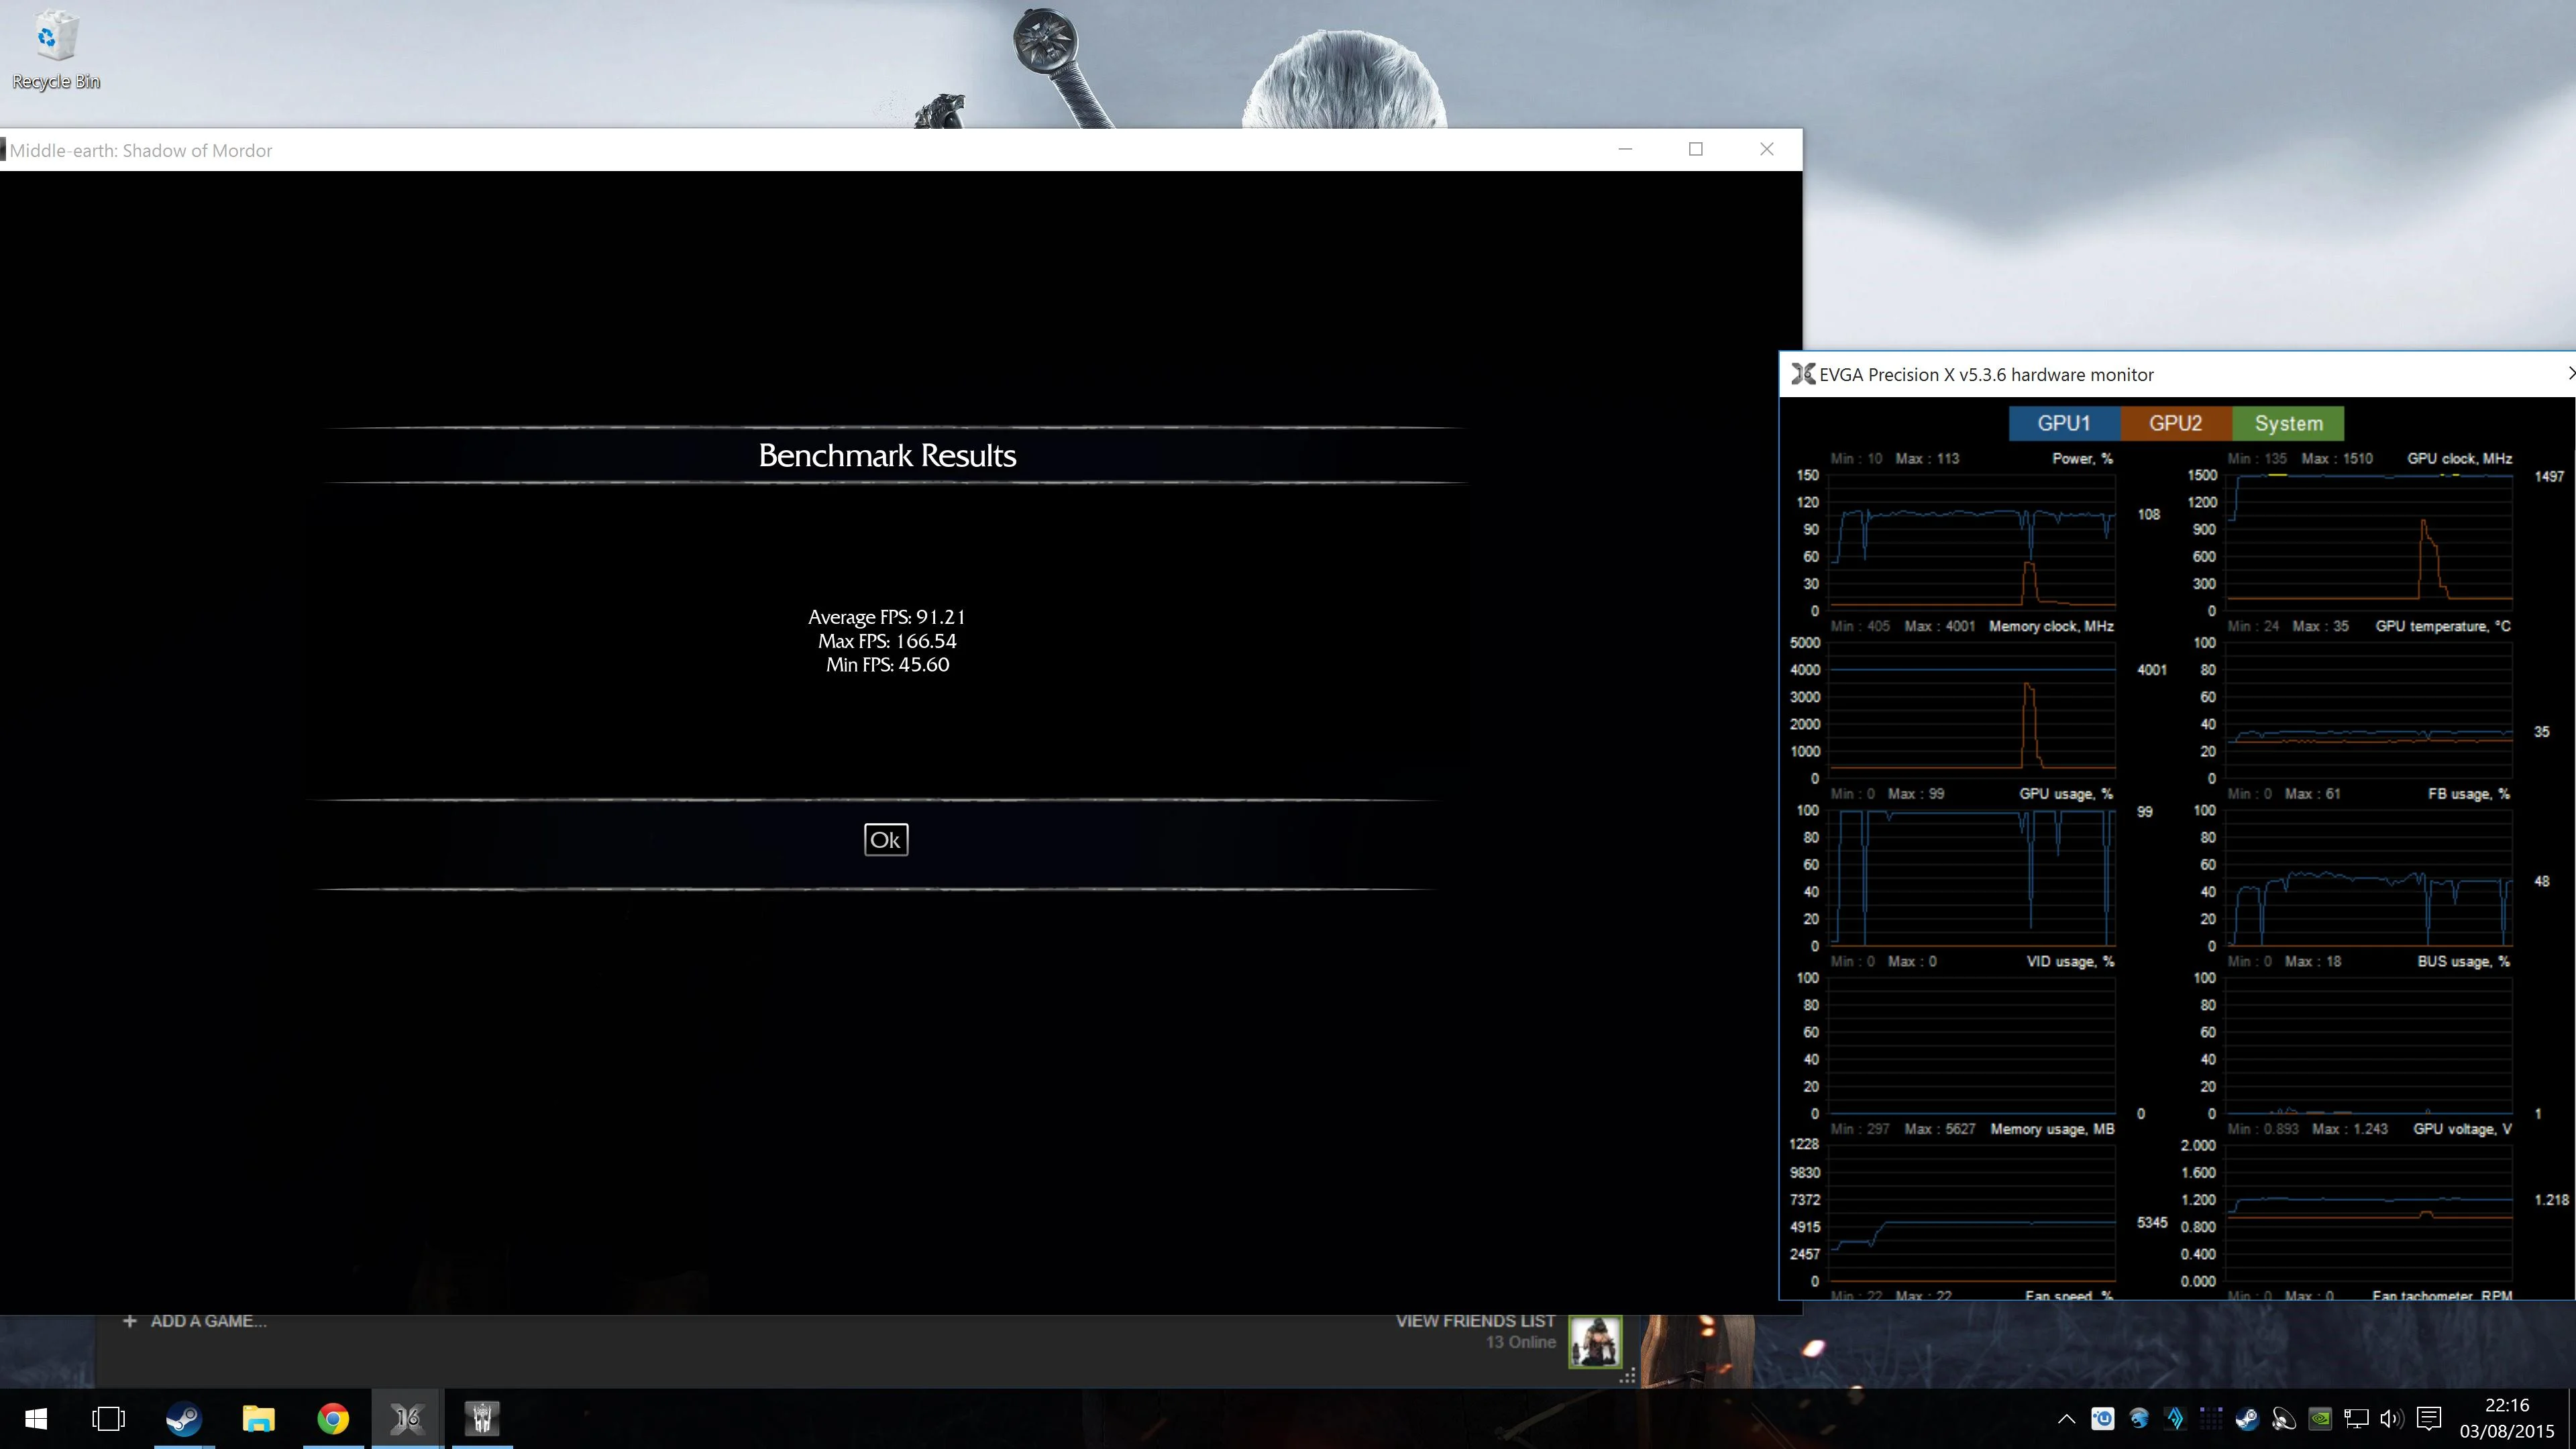Open Uplay tray icon

[2103, 1418]
